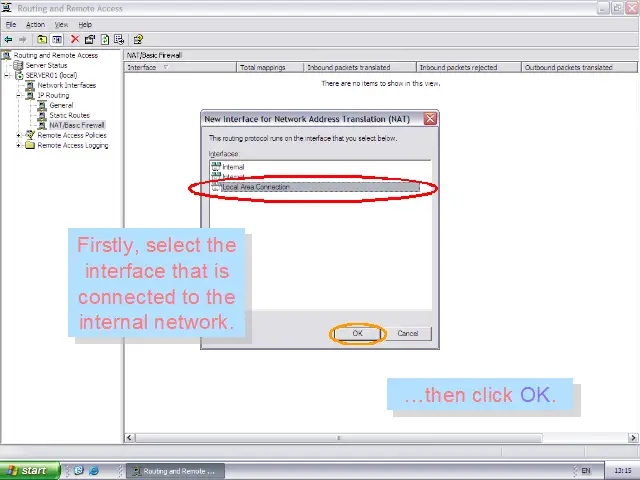
Task: Select Server Status in the tree
Action: tap(46, 65)
